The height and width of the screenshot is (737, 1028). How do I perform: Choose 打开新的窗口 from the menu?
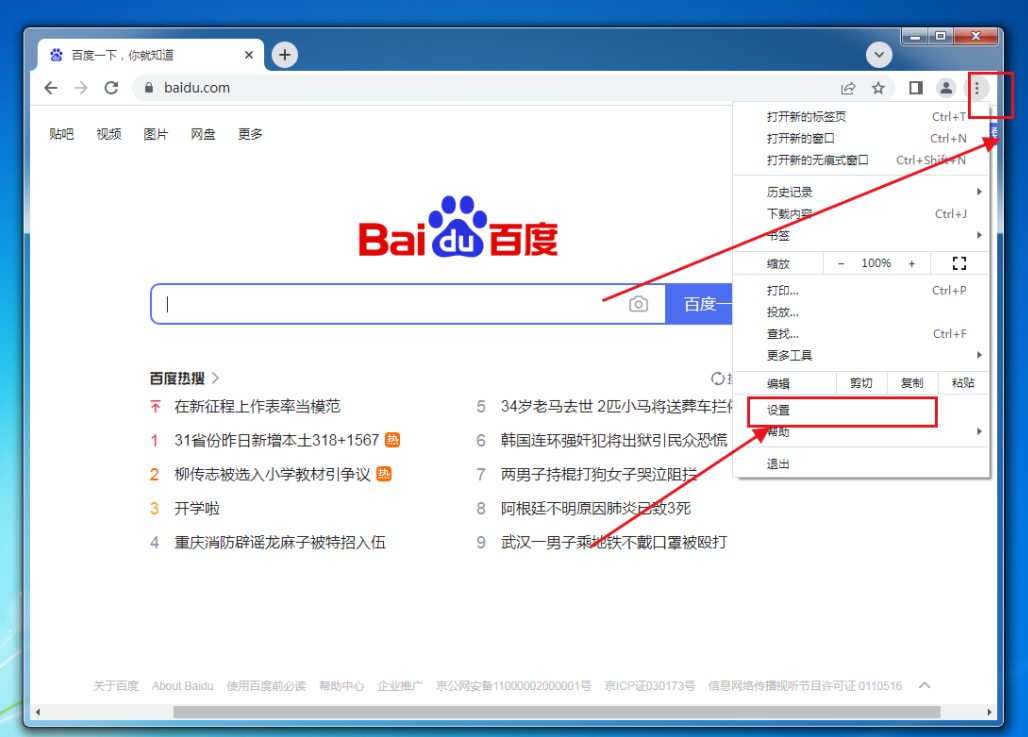(861, 138)
